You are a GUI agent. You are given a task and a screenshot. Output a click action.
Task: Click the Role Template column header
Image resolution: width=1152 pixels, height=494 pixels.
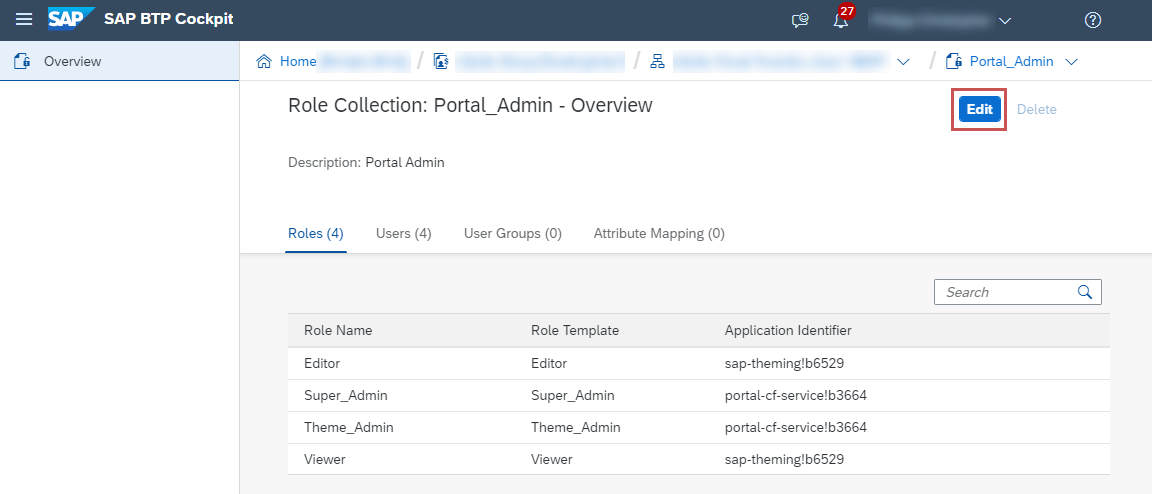575,330
